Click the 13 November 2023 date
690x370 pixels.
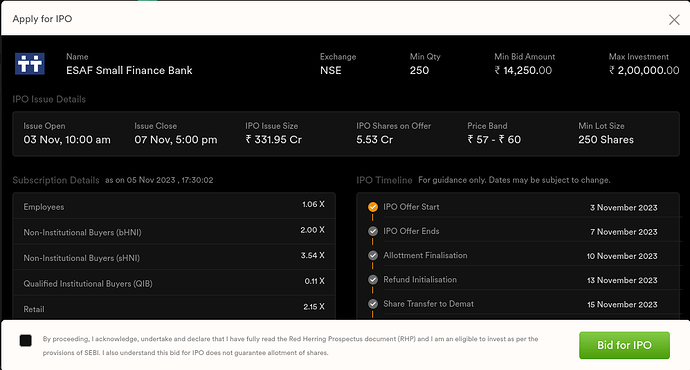click(622, 280)
